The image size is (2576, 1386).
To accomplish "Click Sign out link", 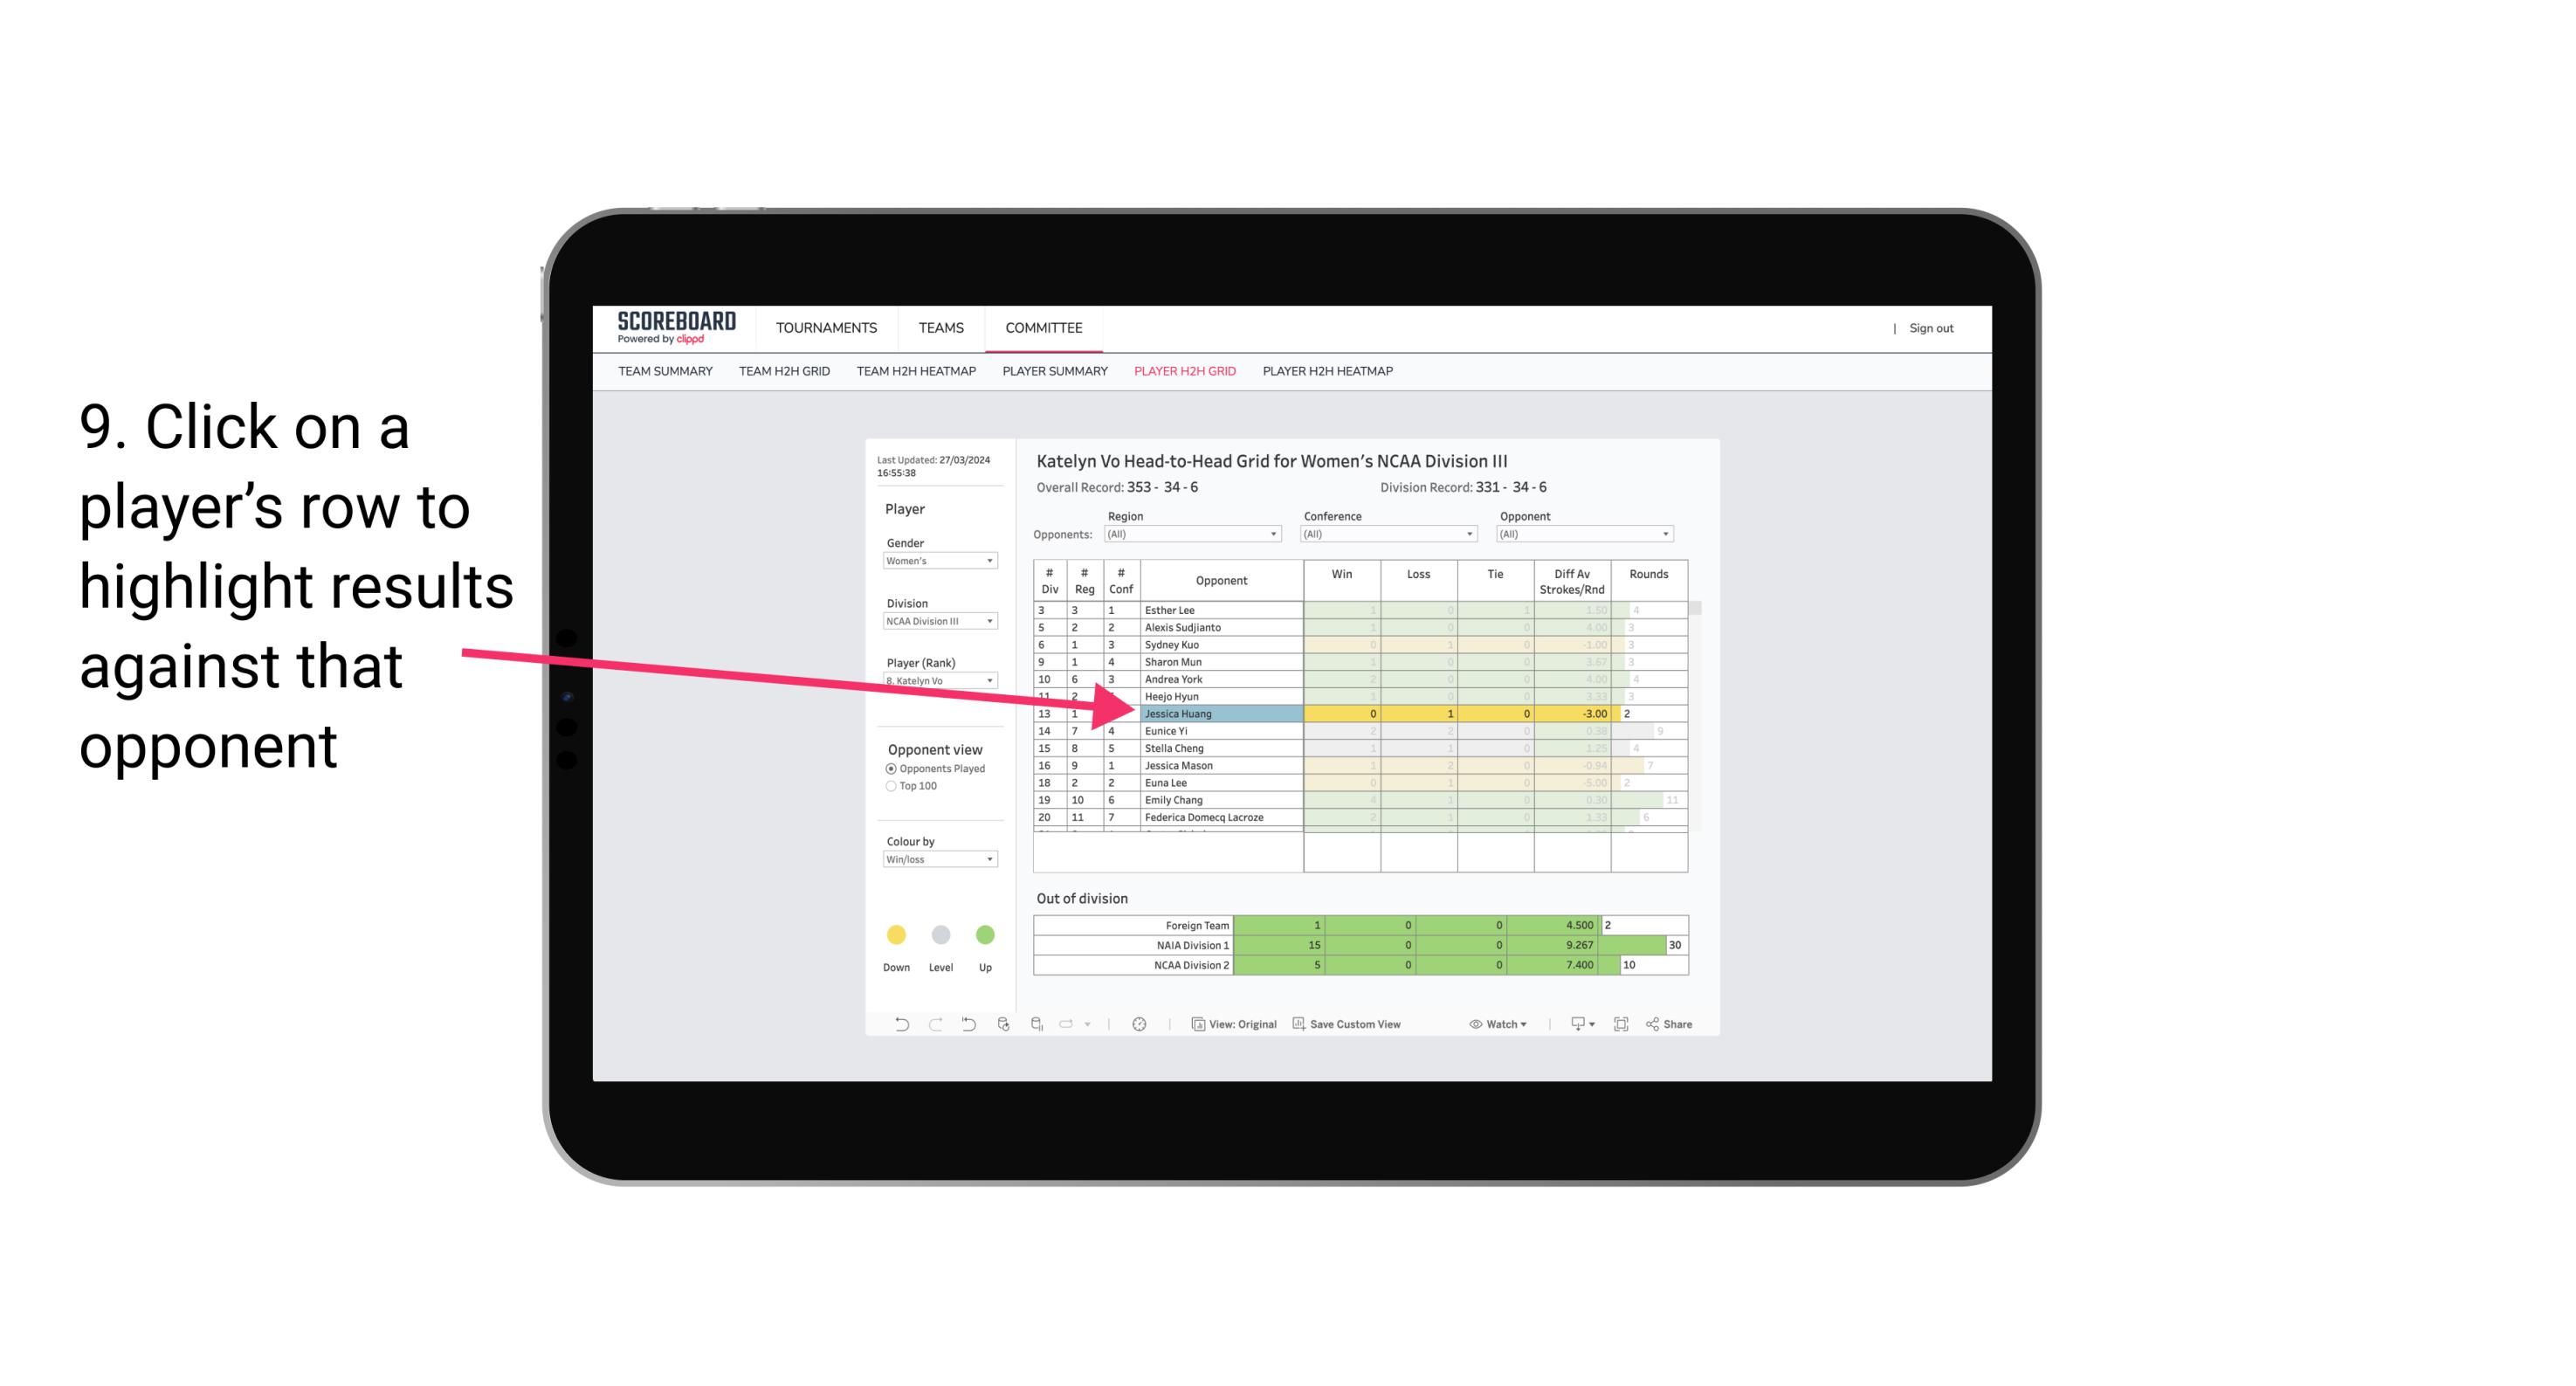I will click(1932, 329).
